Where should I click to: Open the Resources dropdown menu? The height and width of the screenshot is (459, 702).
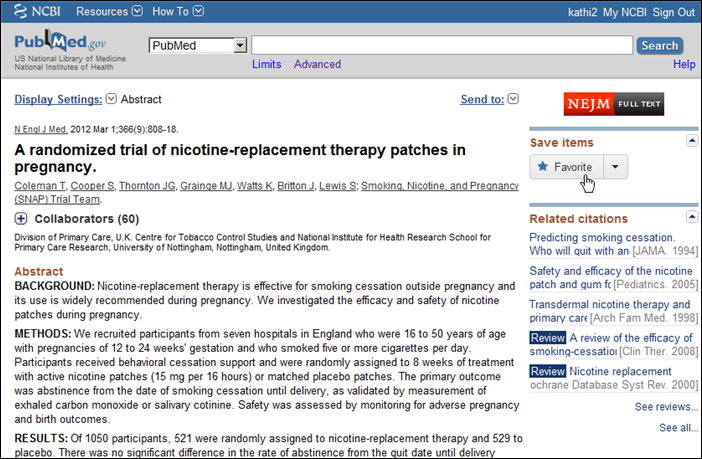[x=109, y=11]
